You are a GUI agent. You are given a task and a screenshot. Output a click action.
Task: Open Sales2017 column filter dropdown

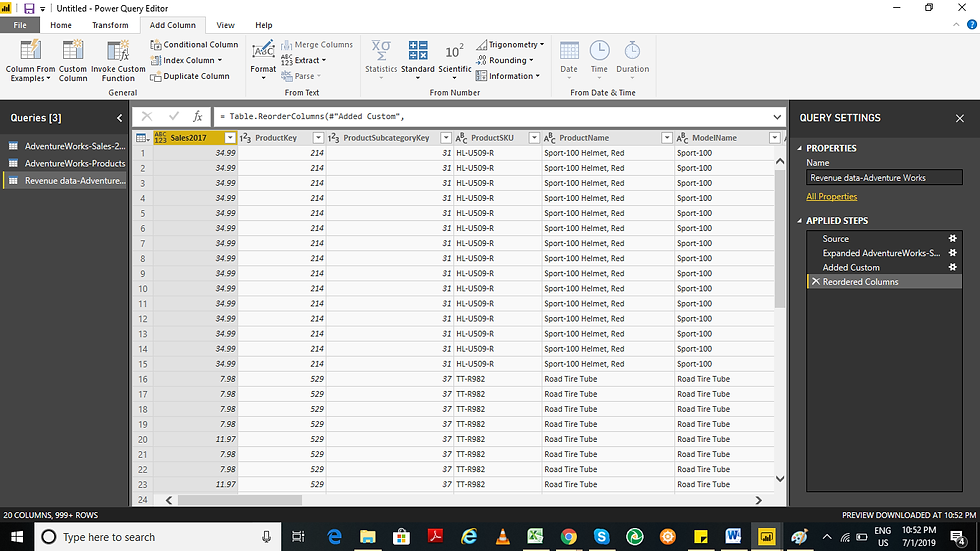(x=230, y=137)
